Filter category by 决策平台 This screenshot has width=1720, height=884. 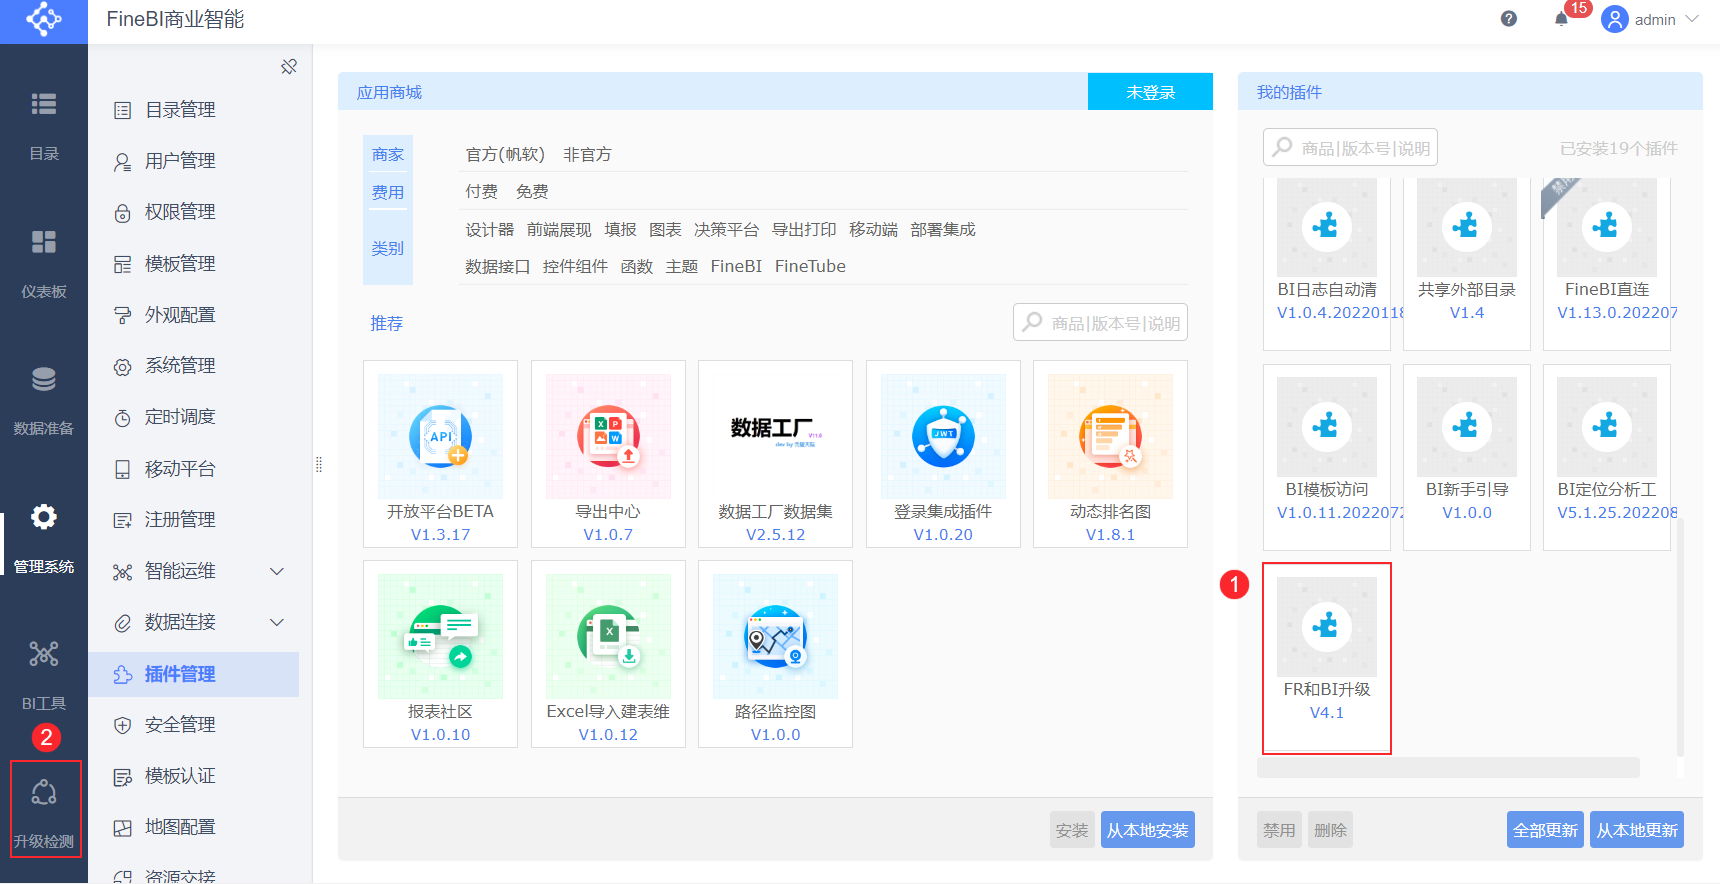[x=726, y=229]
